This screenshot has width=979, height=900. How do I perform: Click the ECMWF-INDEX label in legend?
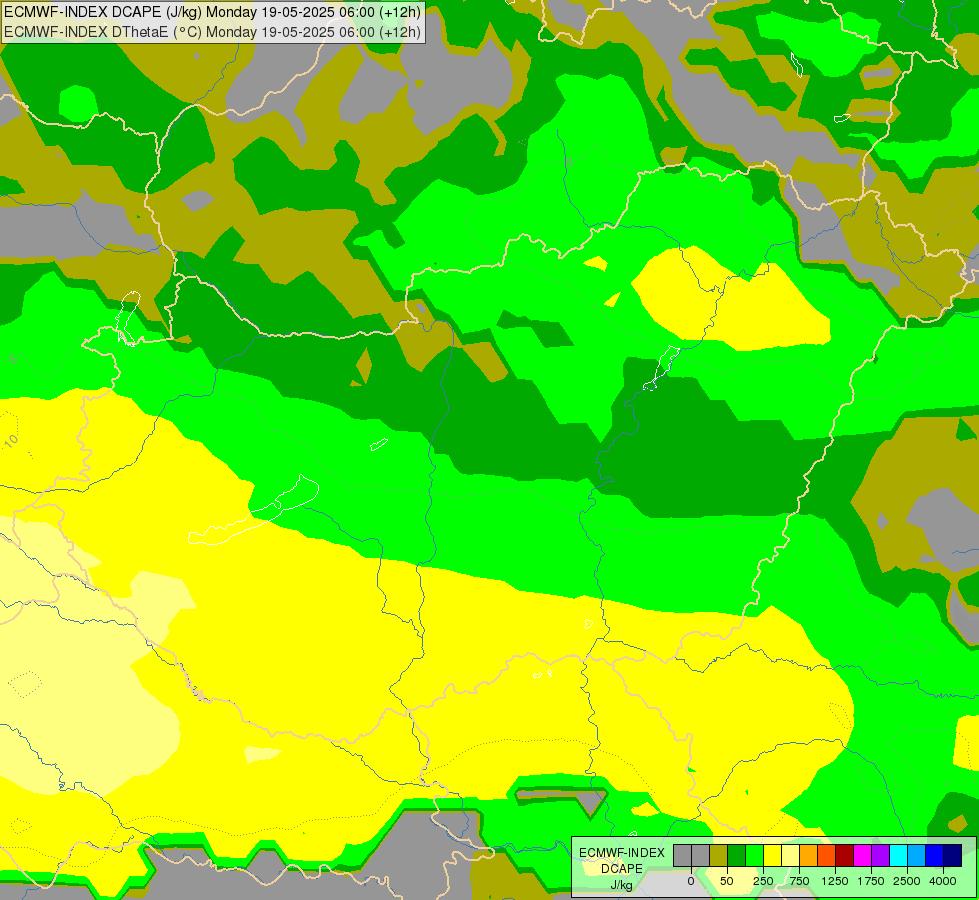click(622, 853)
